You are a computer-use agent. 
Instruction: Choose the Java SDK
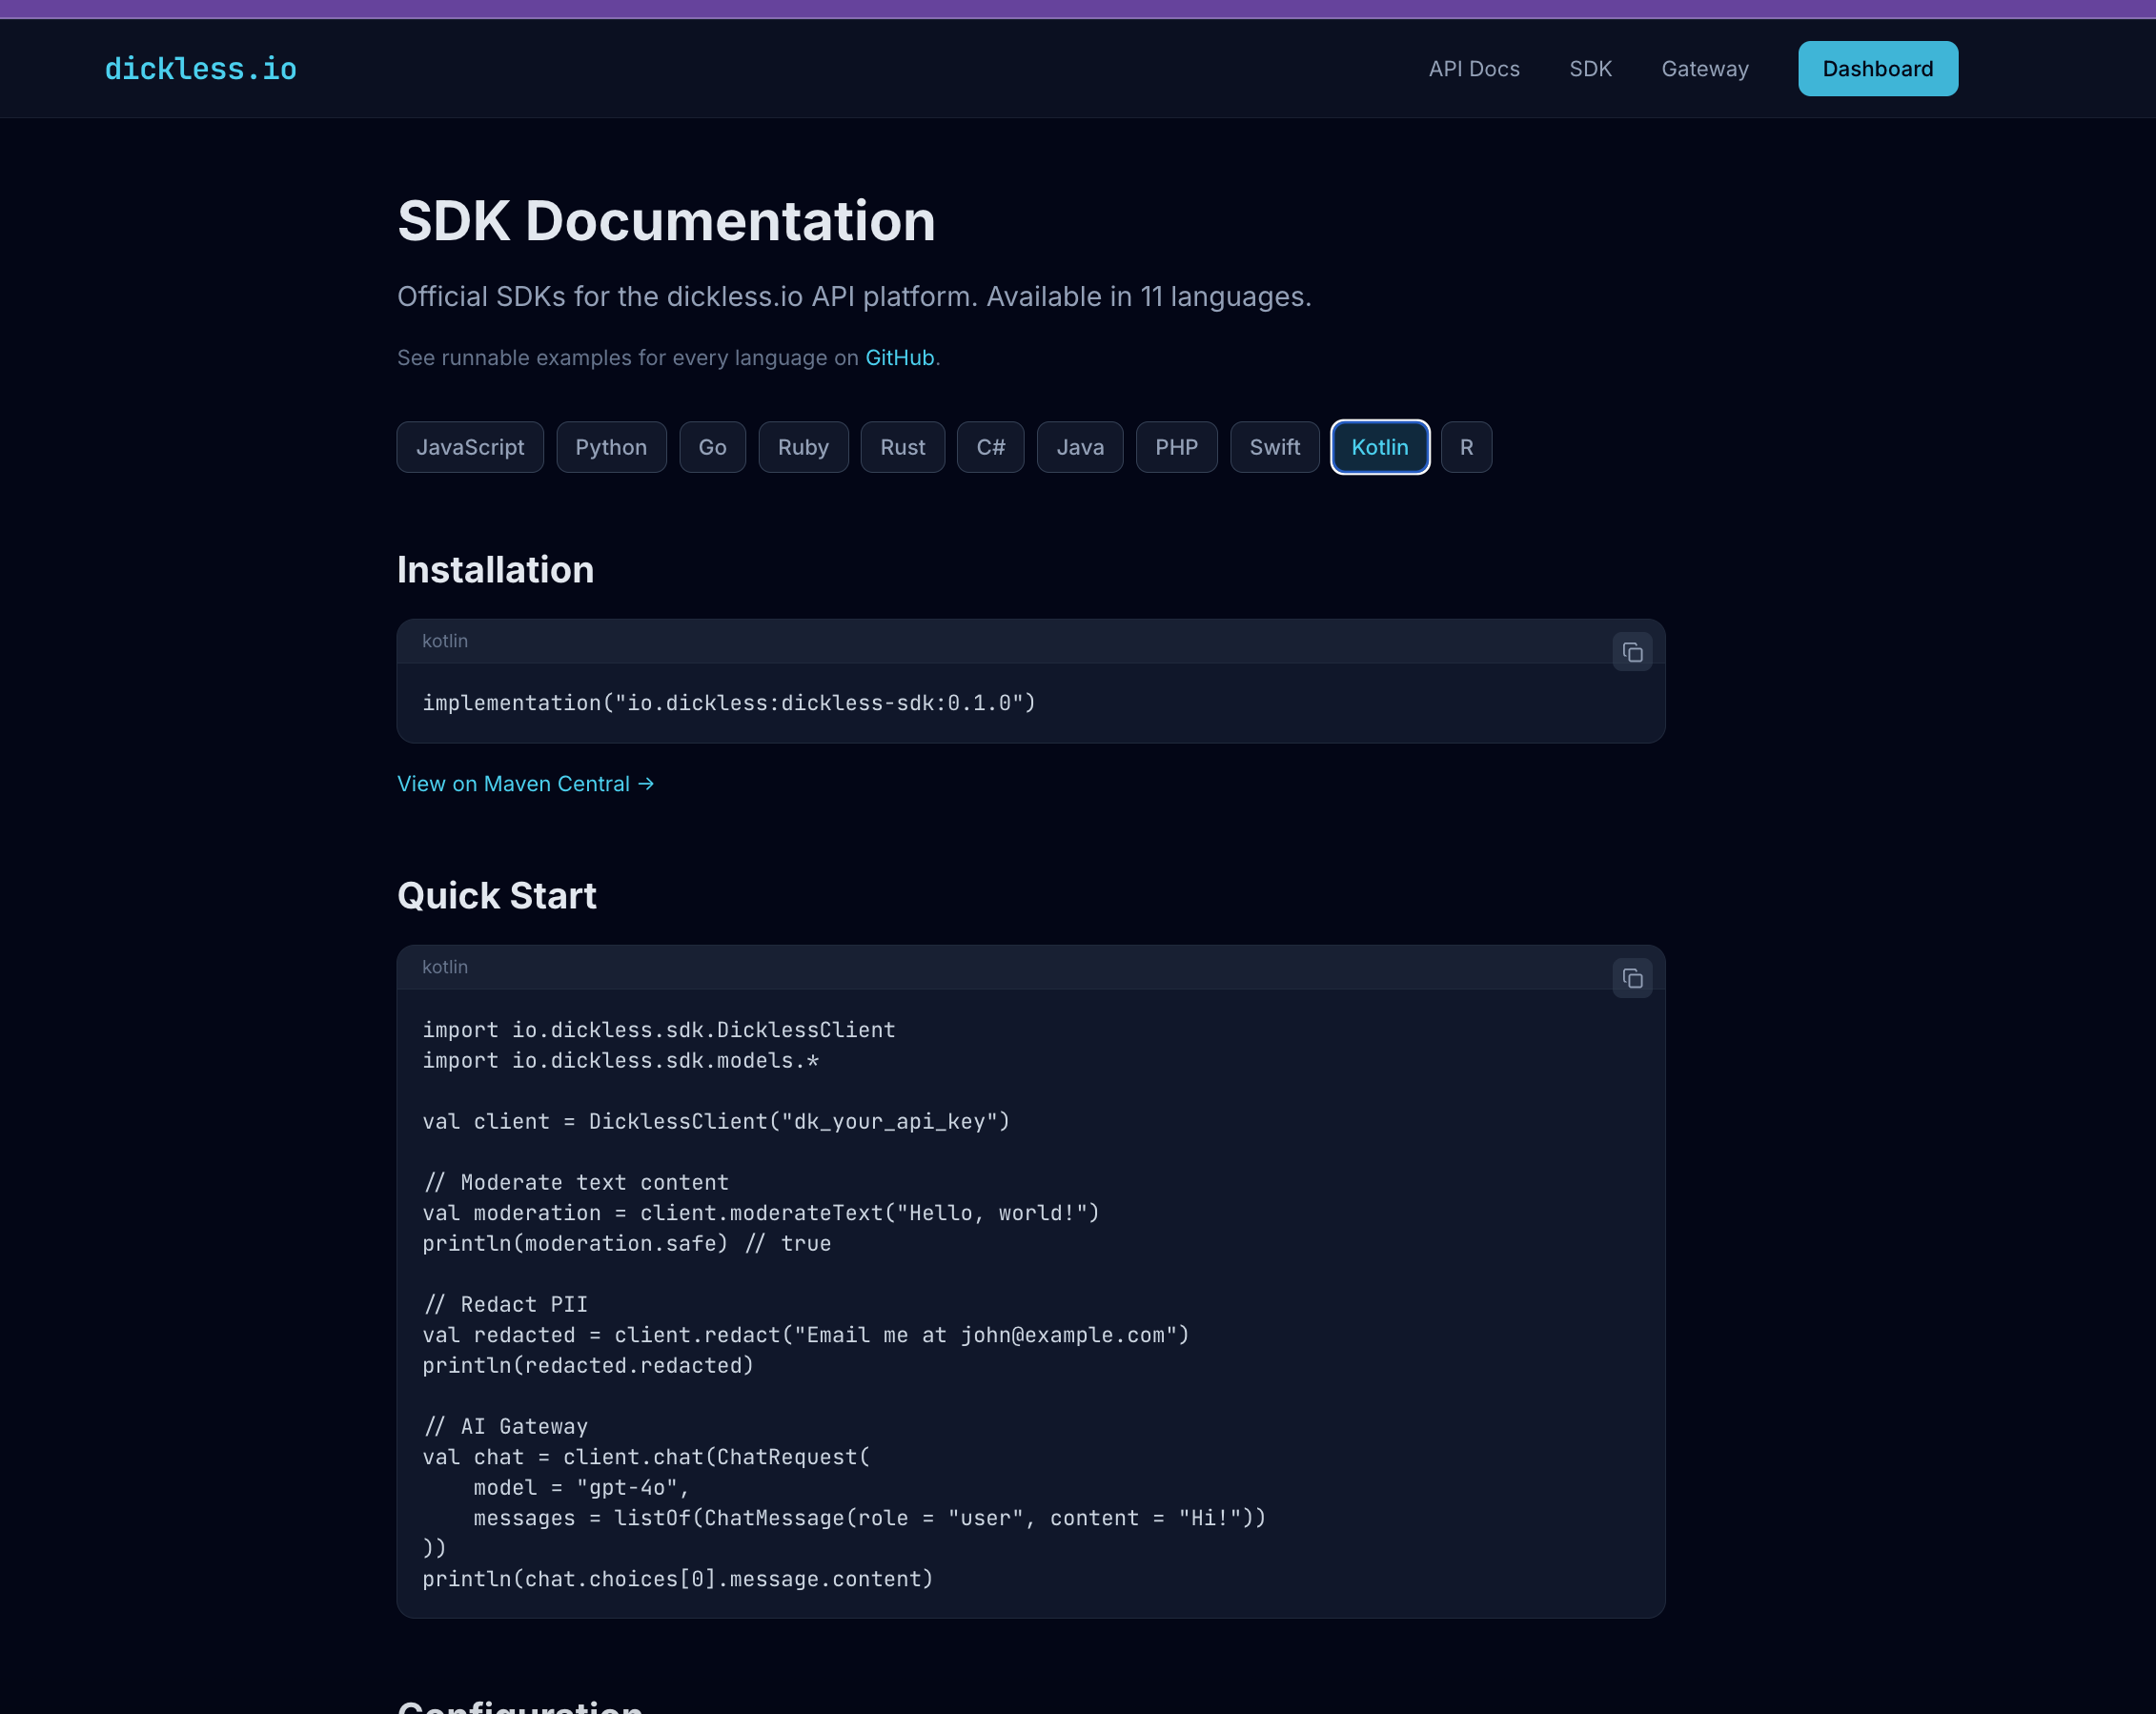coord(1079,447)
